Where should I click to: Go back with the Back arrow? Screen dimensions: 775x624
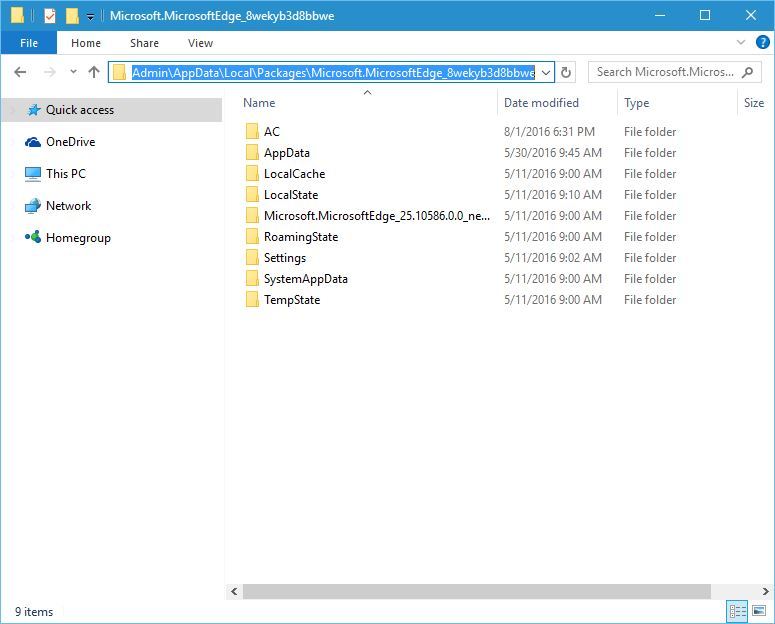click(x=20, y=72)
